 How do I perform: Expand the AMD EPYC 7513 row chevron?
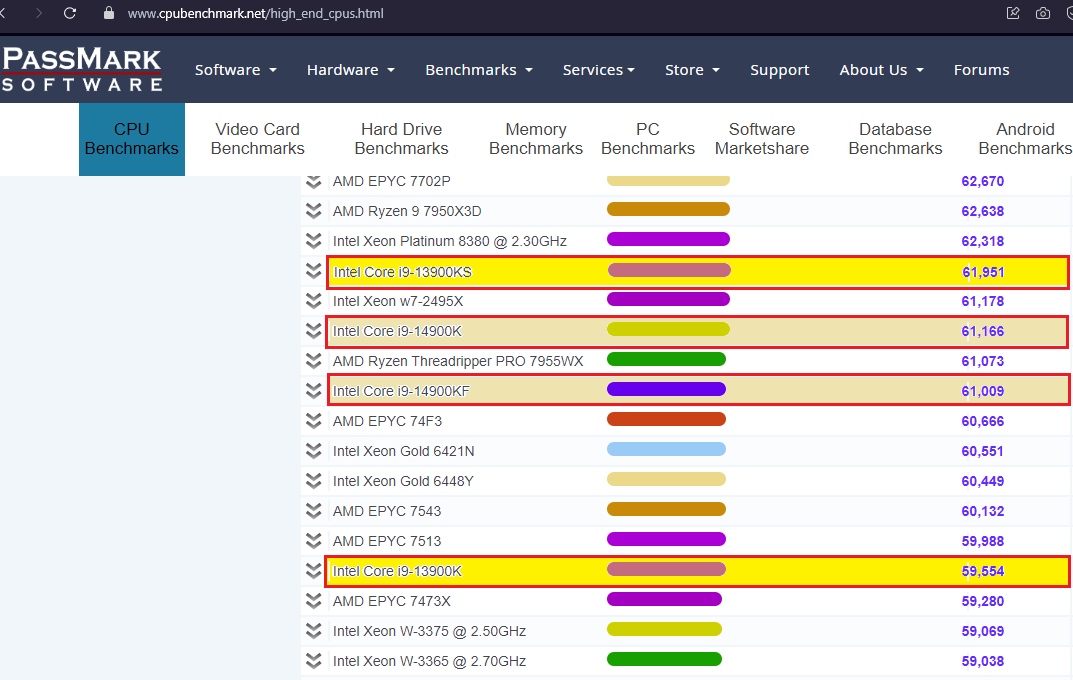[x=313, y=541]
